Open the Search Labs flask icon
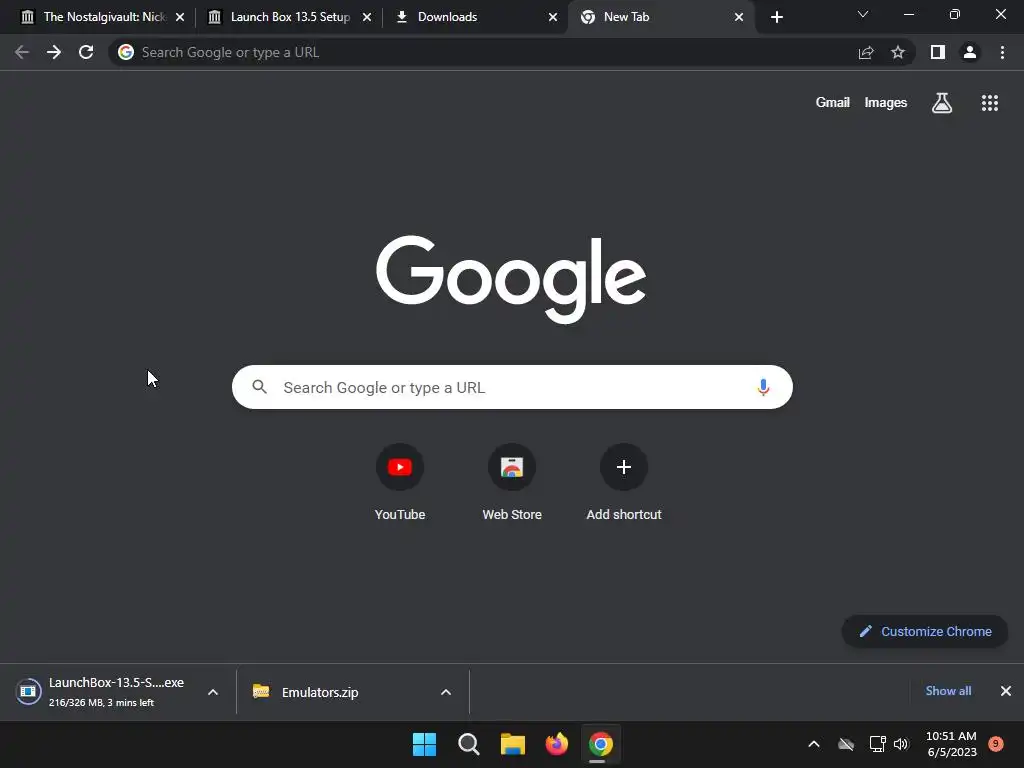This screenshot has height=768, width=1024. point(942,103)
